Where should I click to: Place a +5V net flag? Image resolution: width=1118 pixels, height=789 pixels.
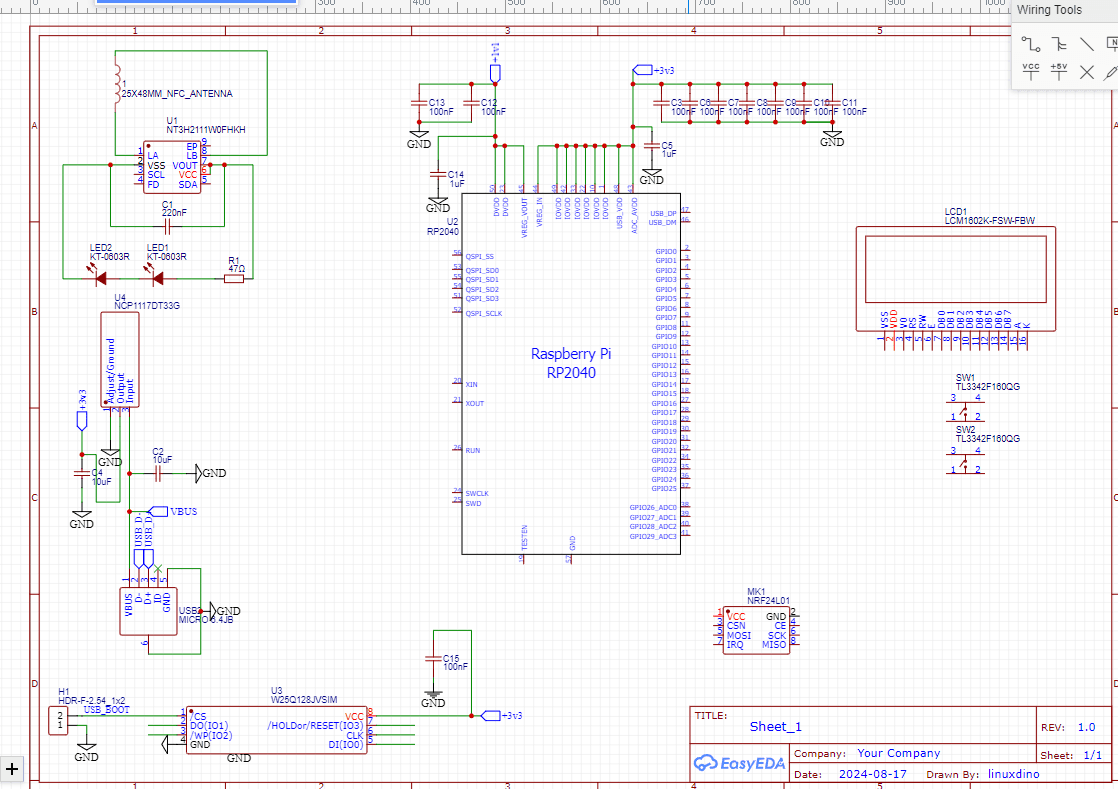click(1059, 71)
